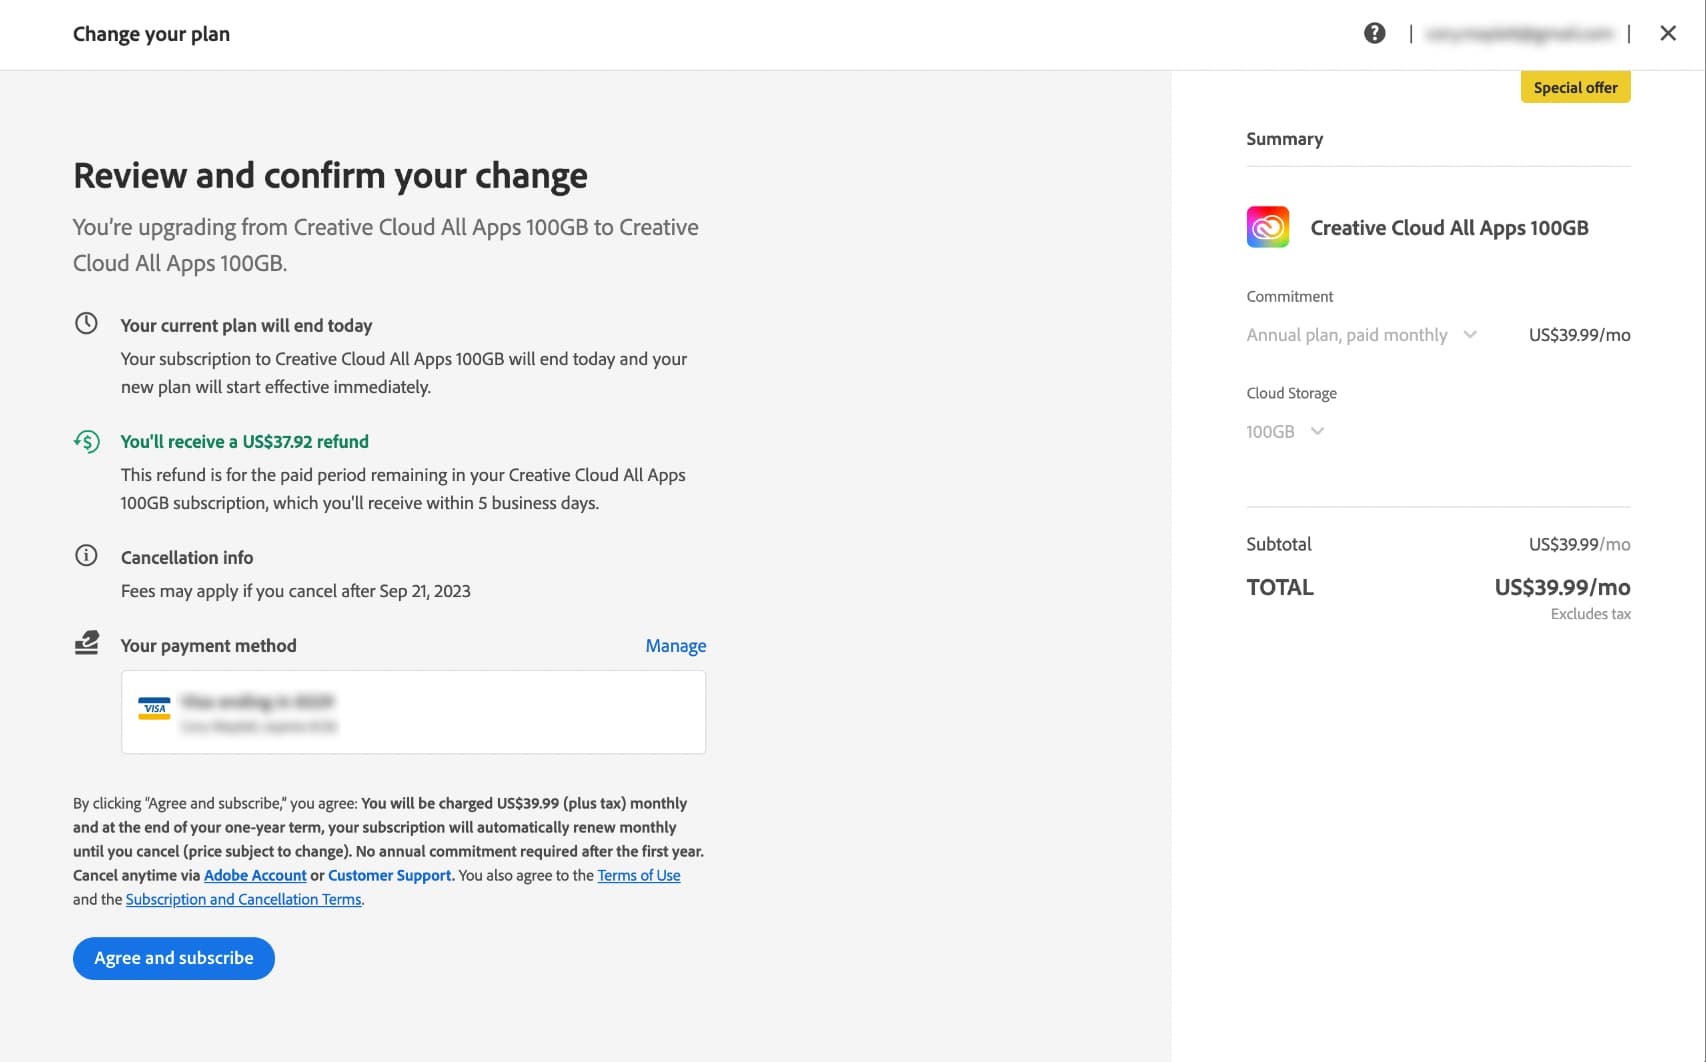The height and width of the screenshot is (1062, 1706).
Task: Click the green refund dollar icon
Action: pyautogui.click(x=87, y=441)
